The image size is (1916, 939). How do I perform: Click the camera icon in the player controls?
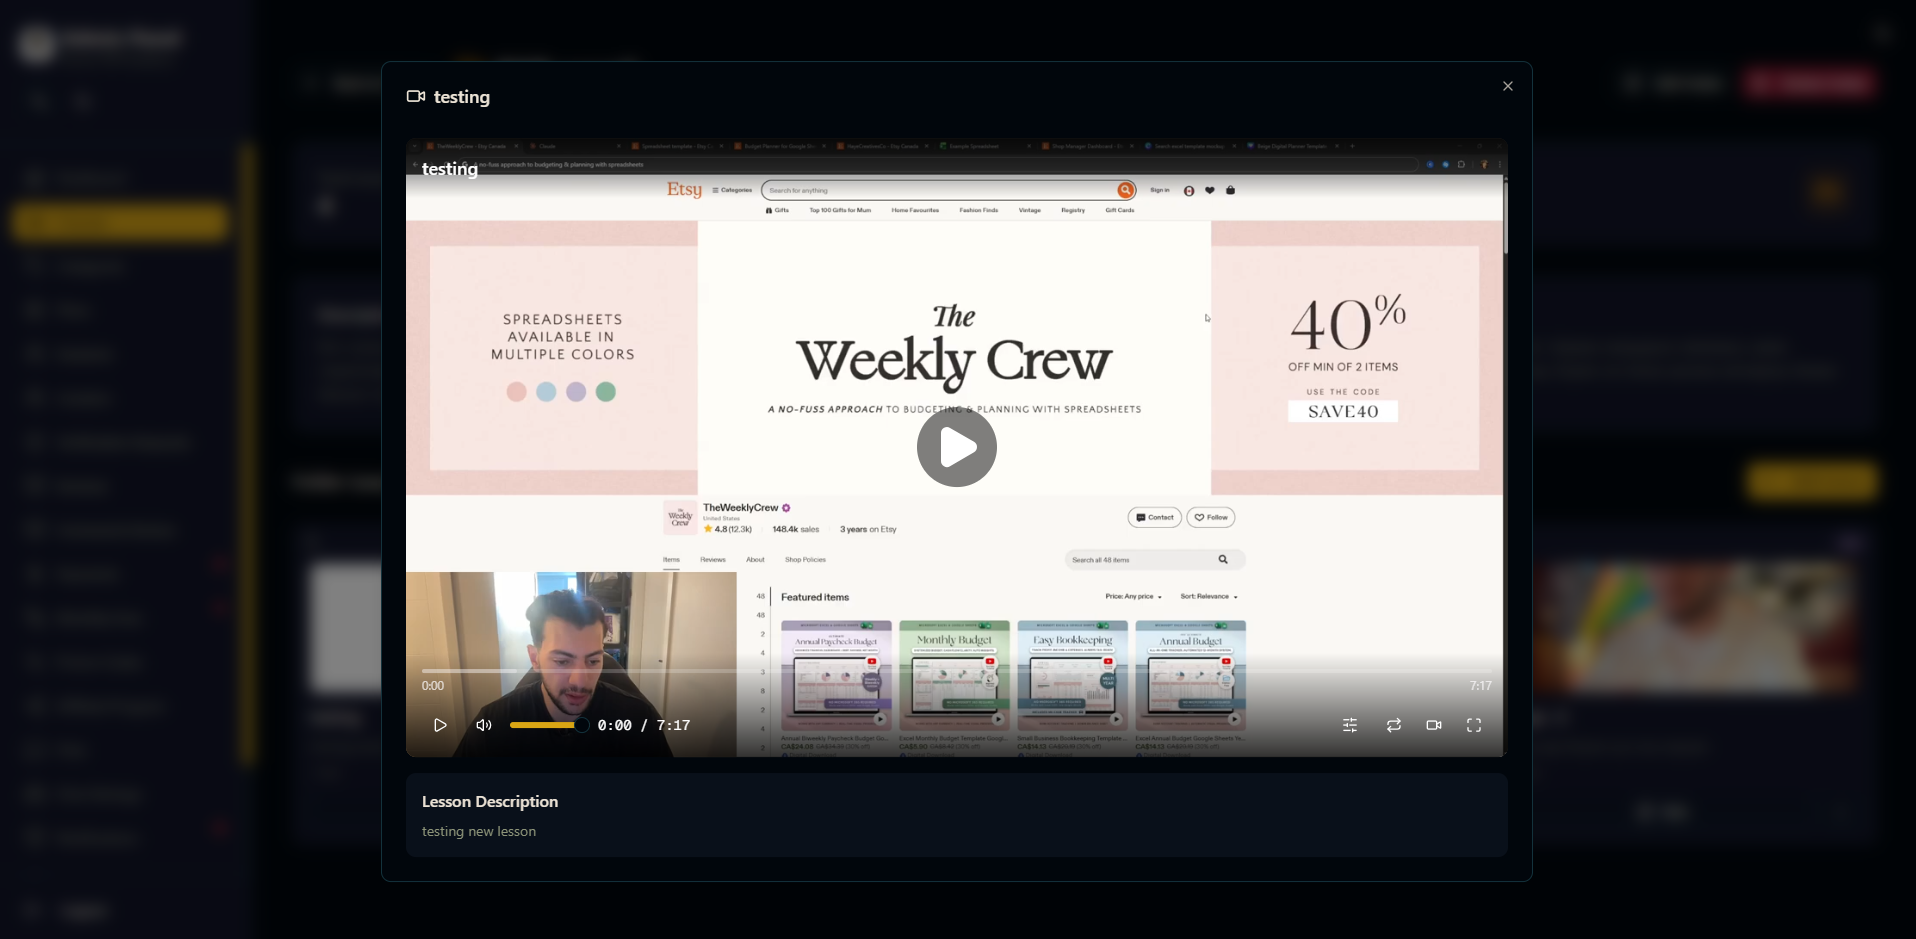[1434, 725]
